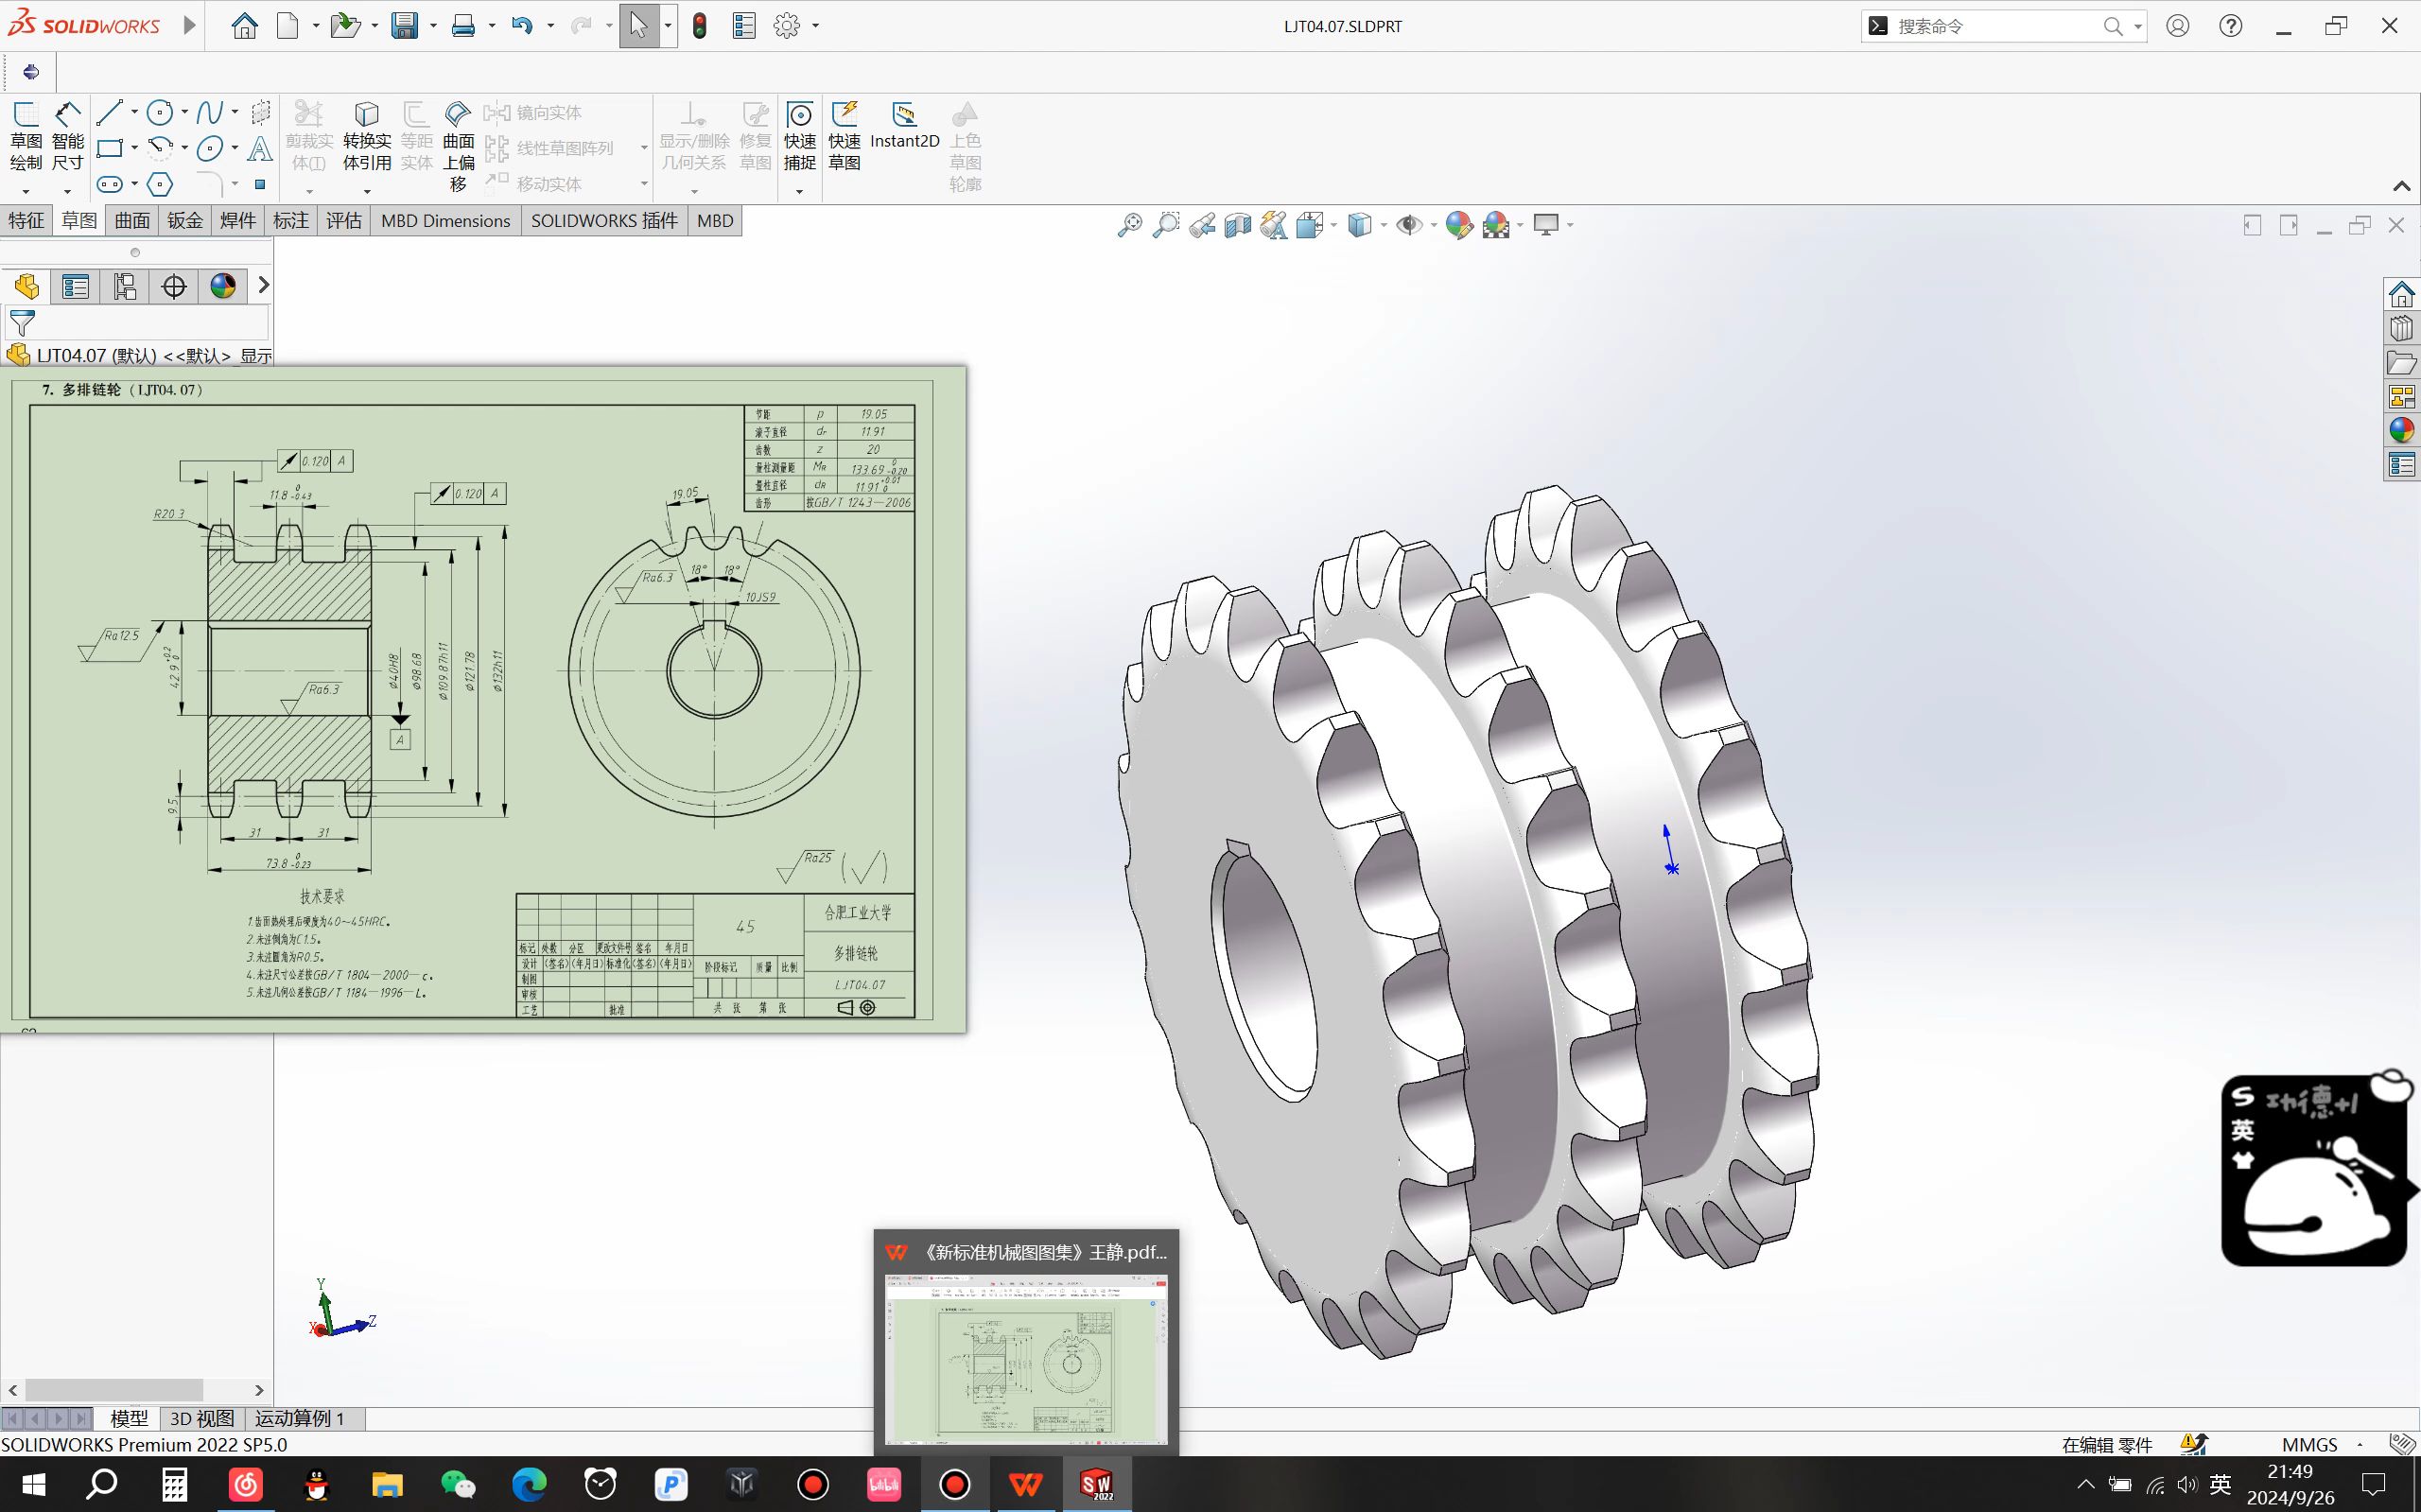Expand SOLIDWORKS main menu arrow

(x=189, y=26)
